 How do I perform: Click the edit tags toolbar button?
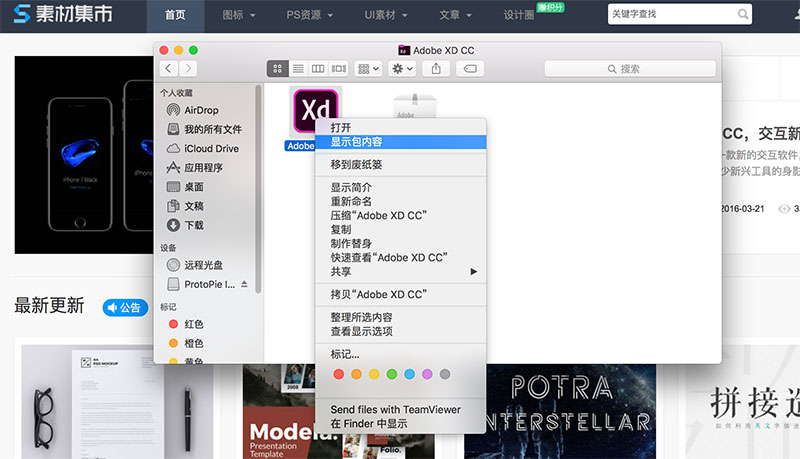tap(470, 68)
